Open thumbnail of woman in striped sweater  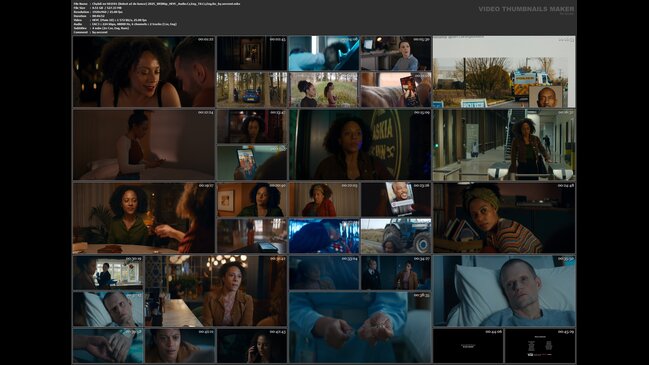(504, 218)
